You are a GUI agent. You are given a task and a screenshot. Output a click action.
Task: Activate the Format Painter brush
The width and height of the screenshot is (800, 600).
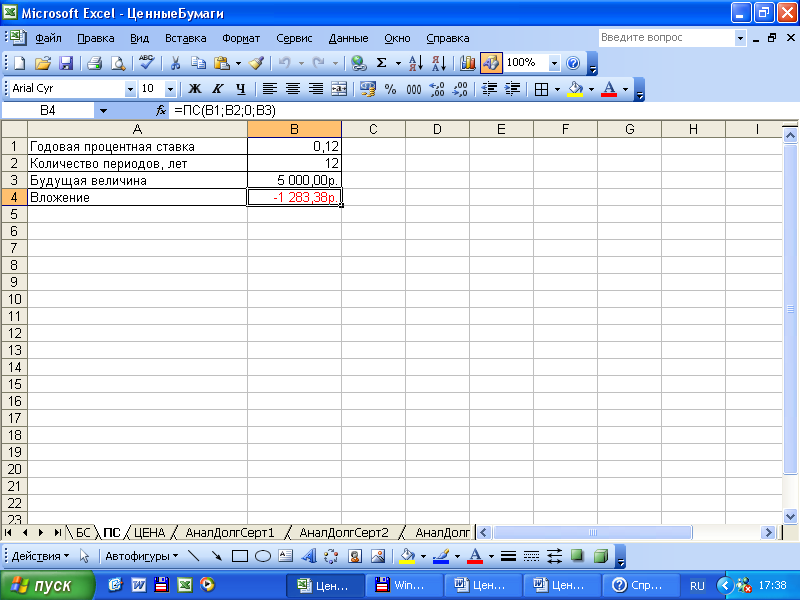256,63
